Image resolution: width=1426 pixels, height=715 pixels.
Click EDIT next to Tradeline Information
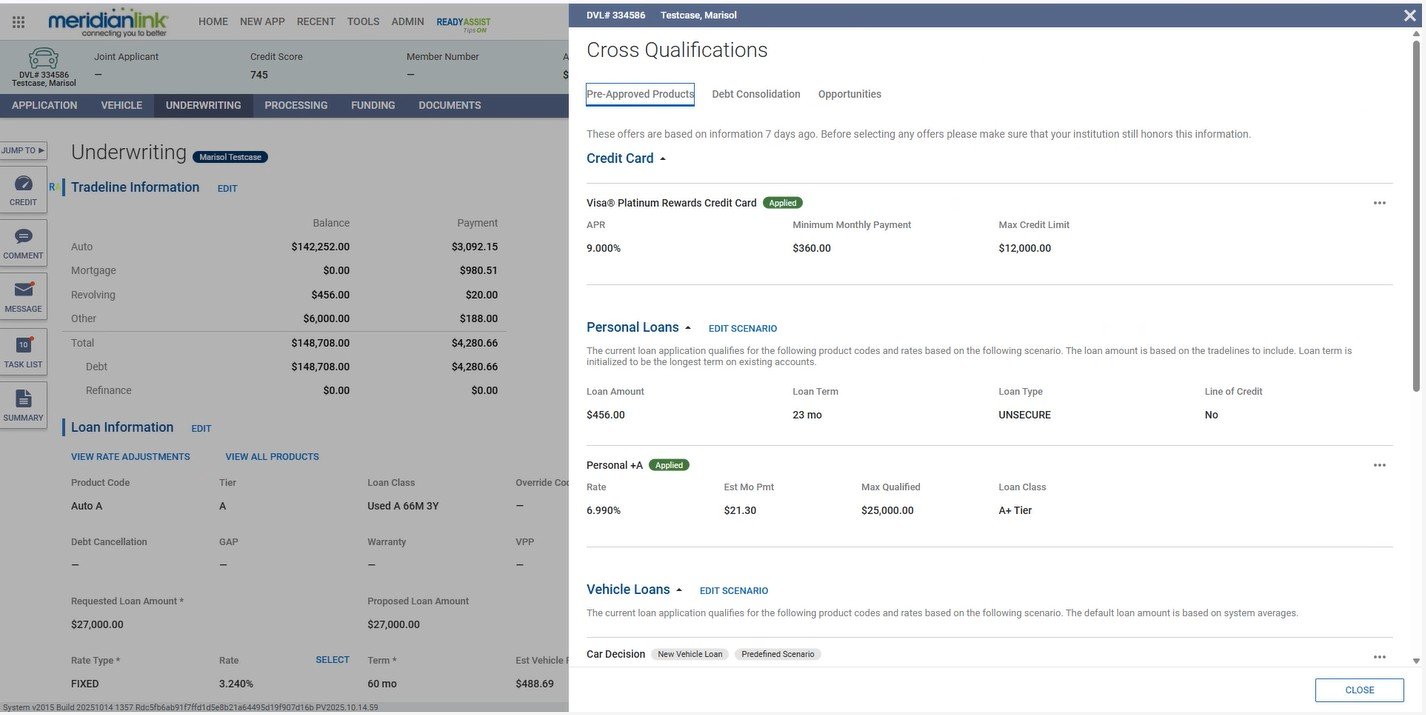[227, 188]
